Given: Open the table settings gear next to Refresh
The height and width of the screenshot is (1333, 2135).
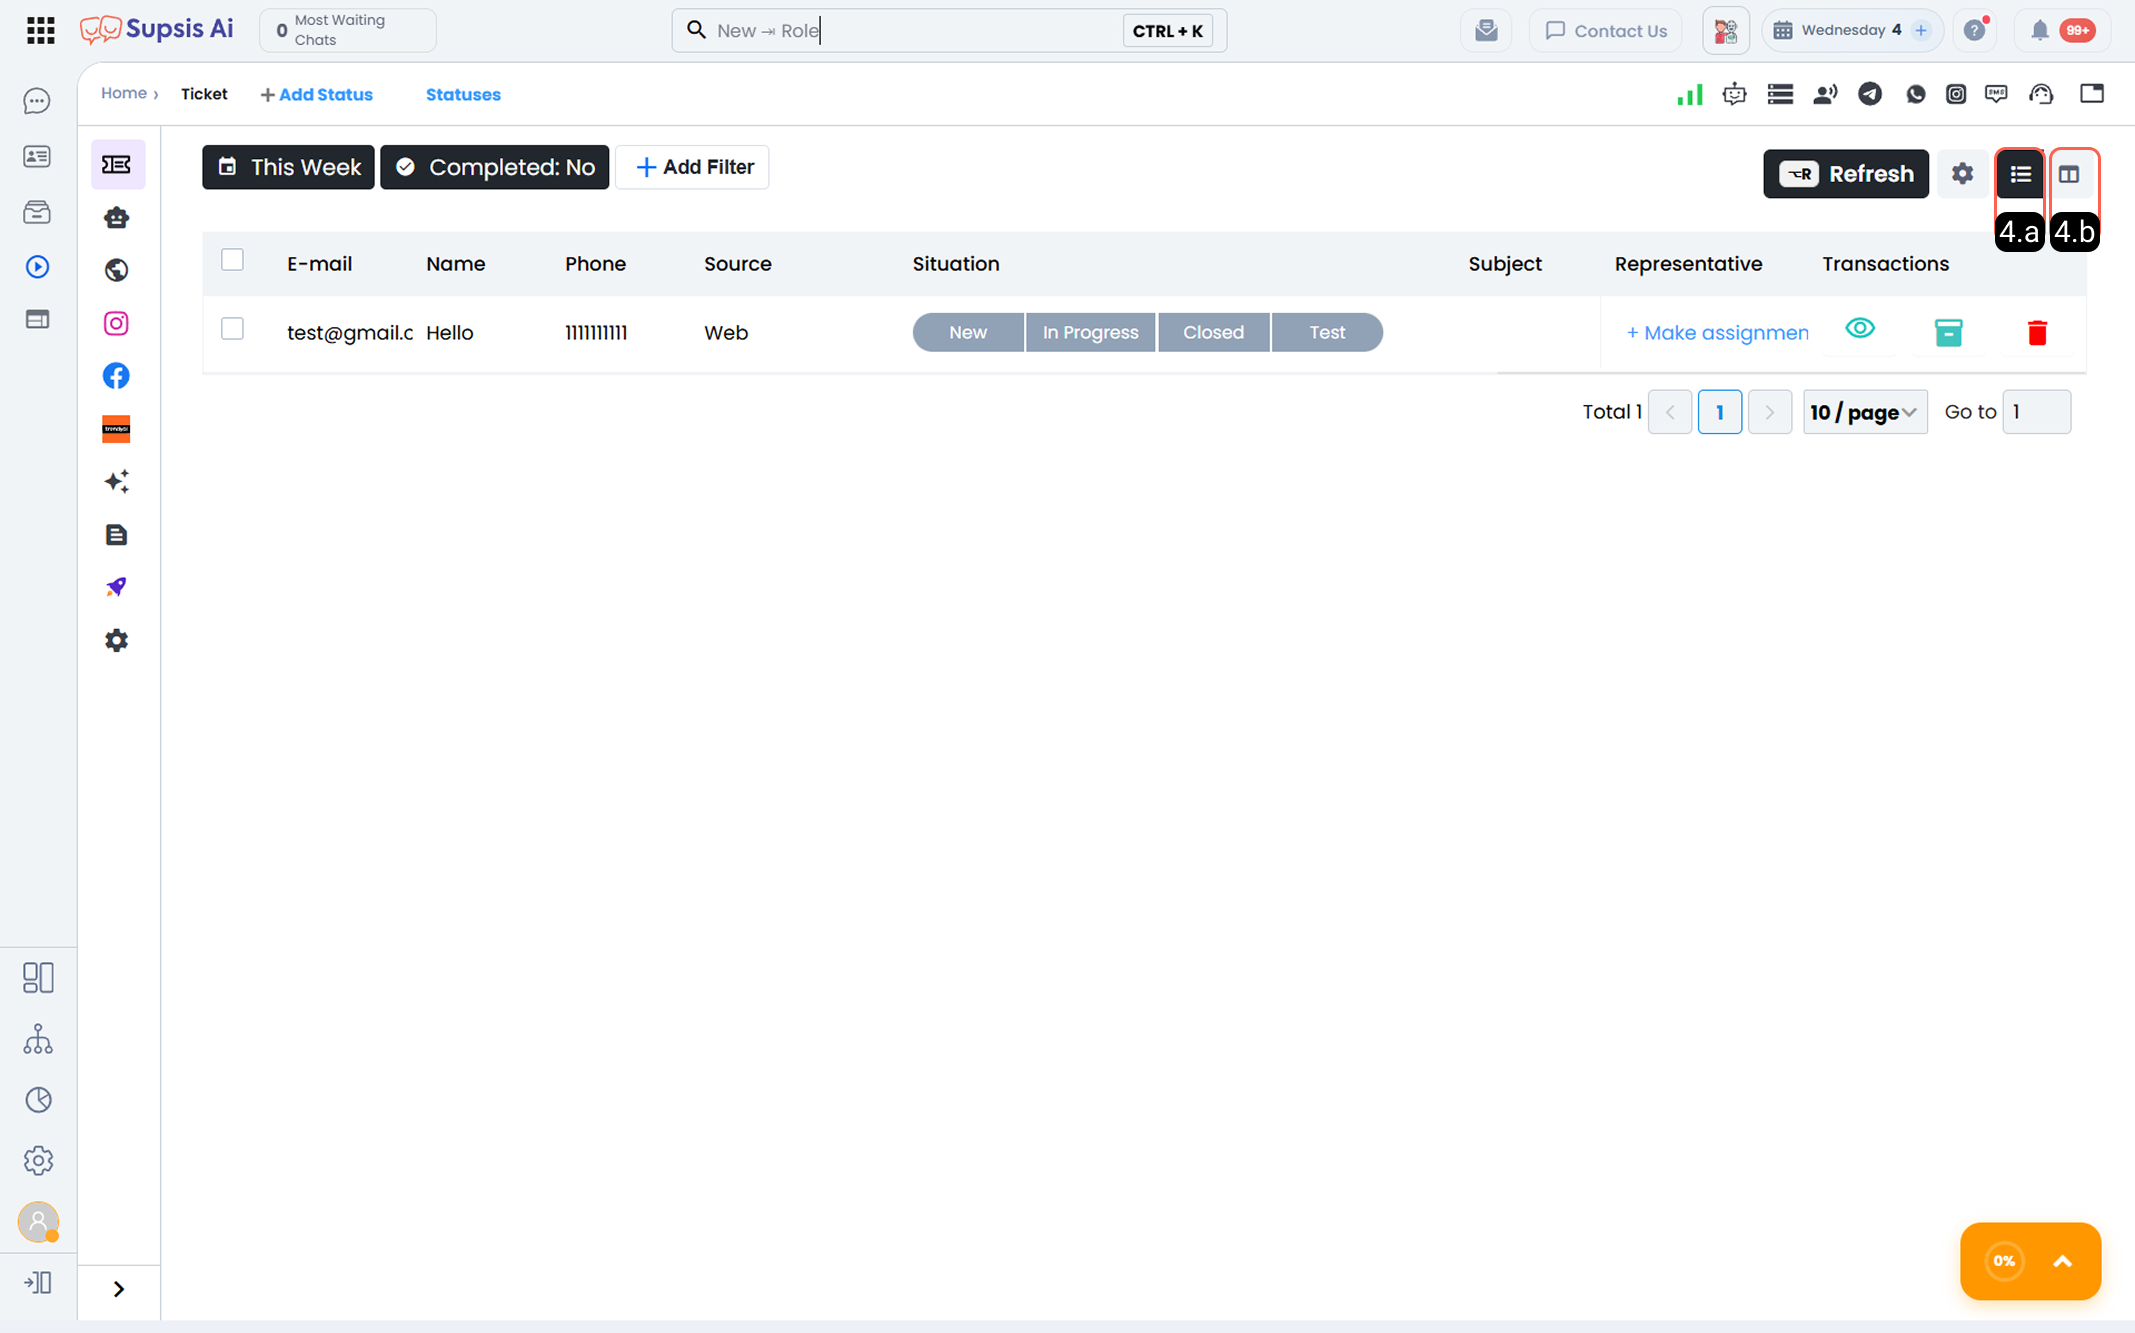Looking at the screenshot, I should coord(1963,174).
